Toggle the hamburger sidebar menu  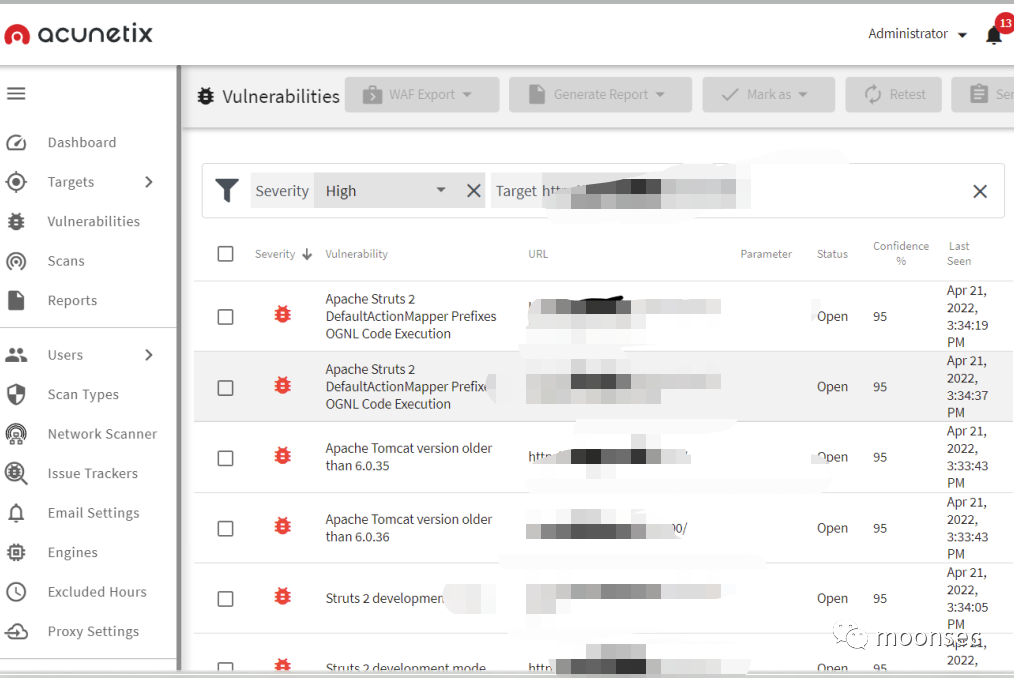(x=16, y=94)
